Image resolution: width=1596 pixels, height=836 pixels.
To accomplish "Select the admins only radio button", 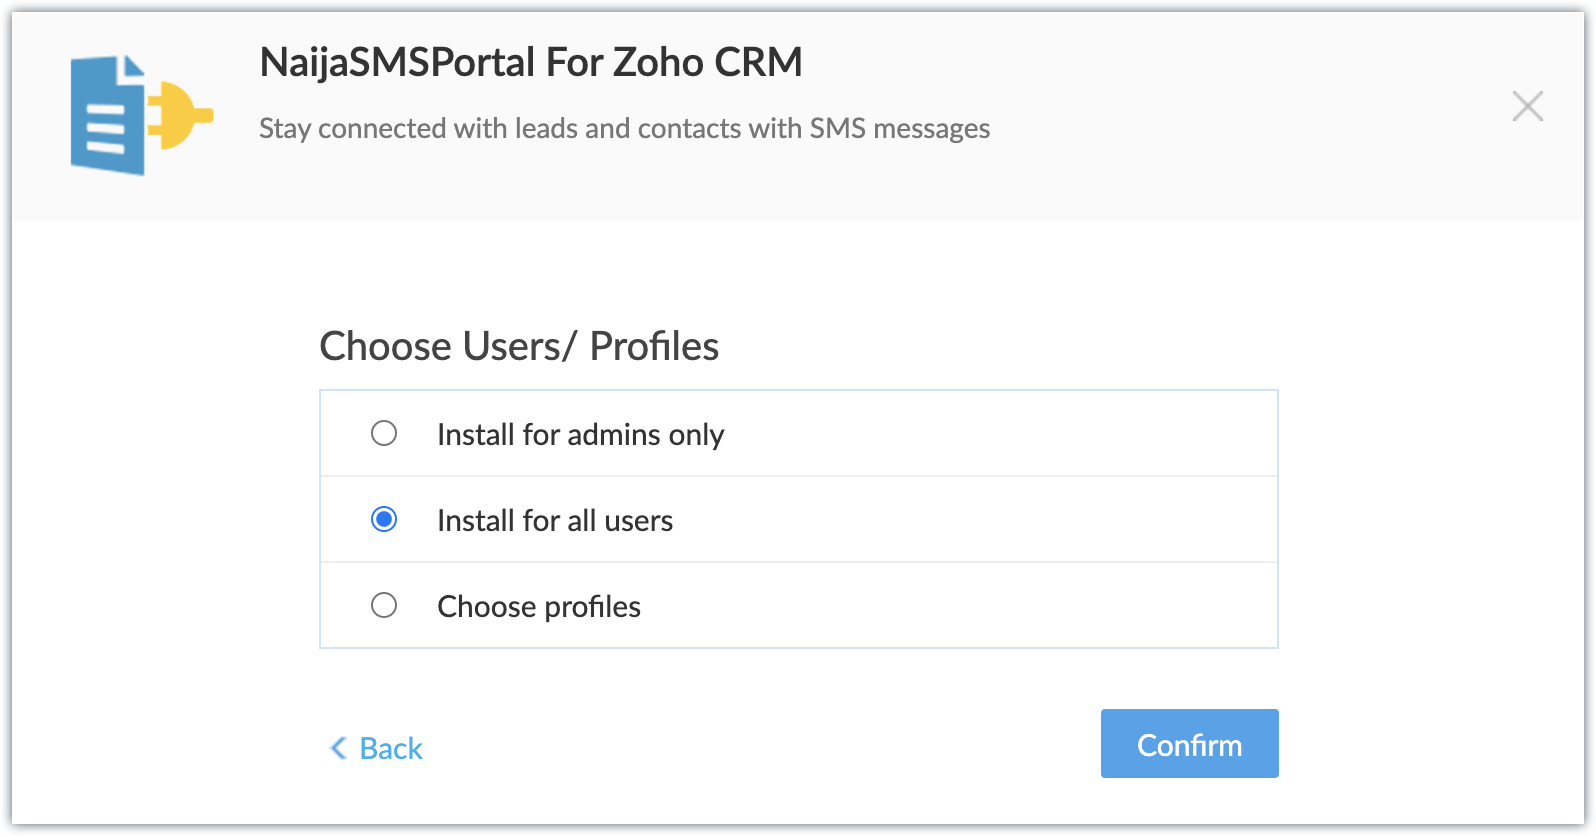I will pyautogui.click(x=384, y=433).
